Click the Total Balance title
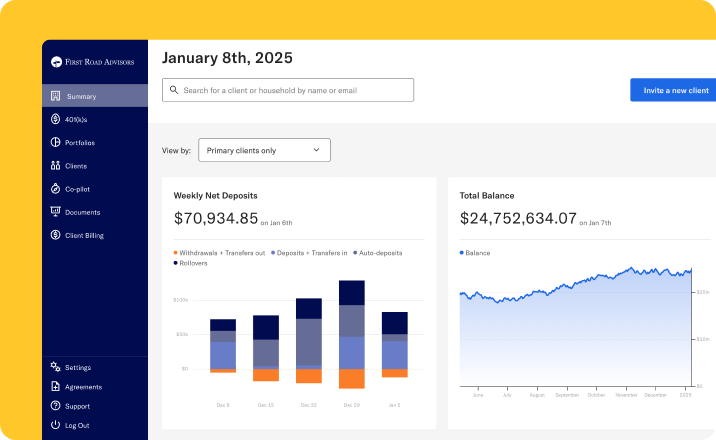Image resolution: width=716 pixels, height=440 pixels. (487, 195)
